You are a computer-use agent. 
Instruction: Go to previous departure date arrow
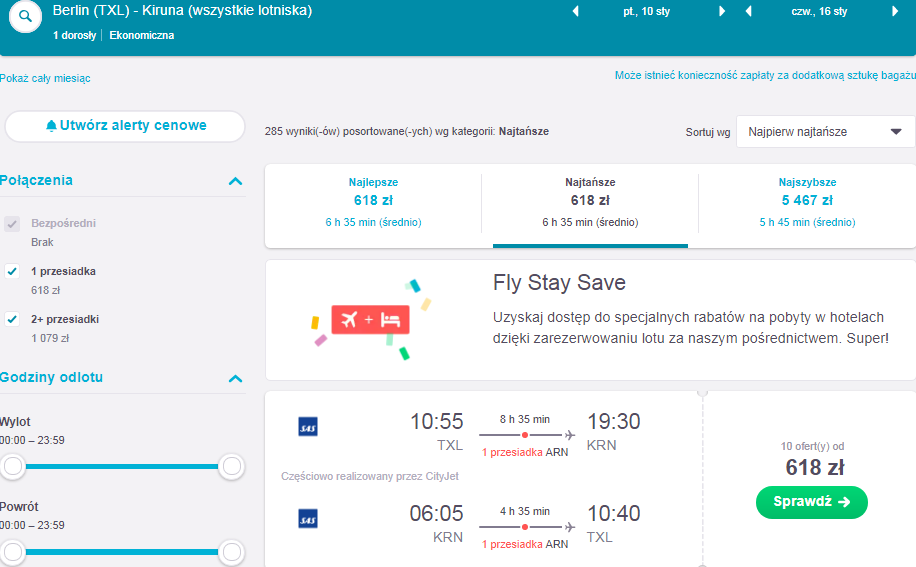tap(575, 11)
